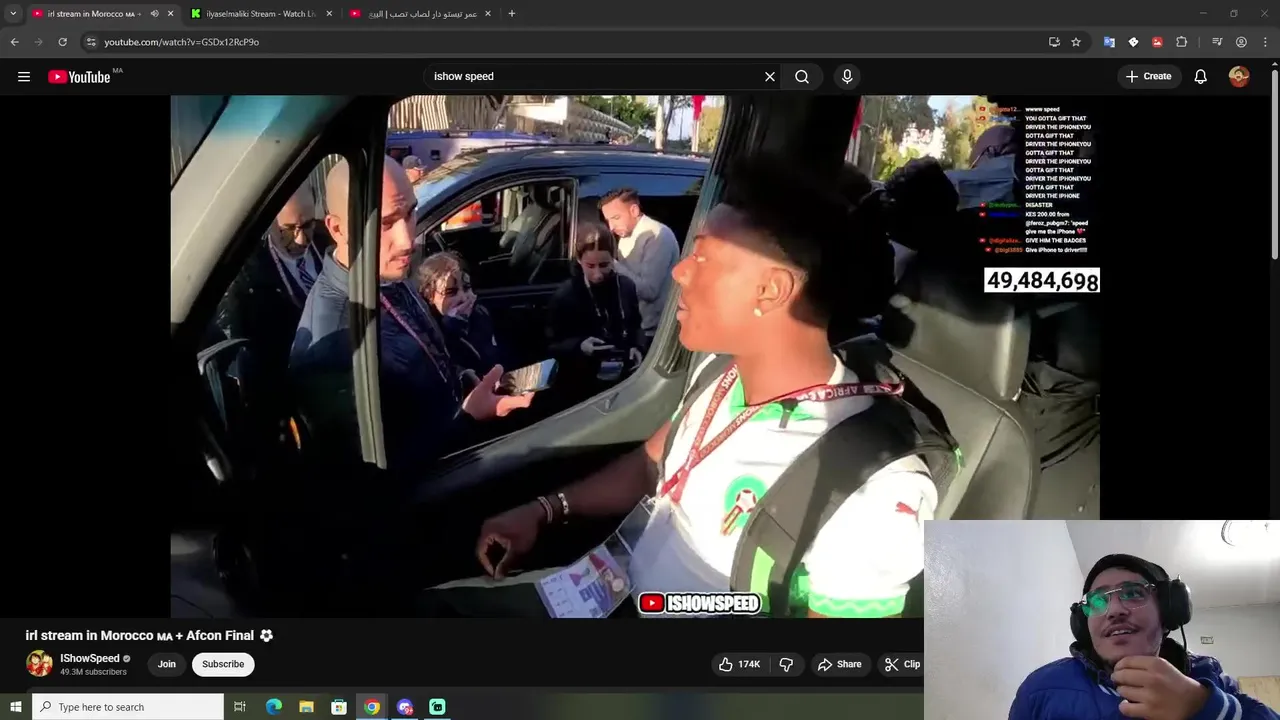
Task: Start voice search with microphone icon
Action: [847, 77]
